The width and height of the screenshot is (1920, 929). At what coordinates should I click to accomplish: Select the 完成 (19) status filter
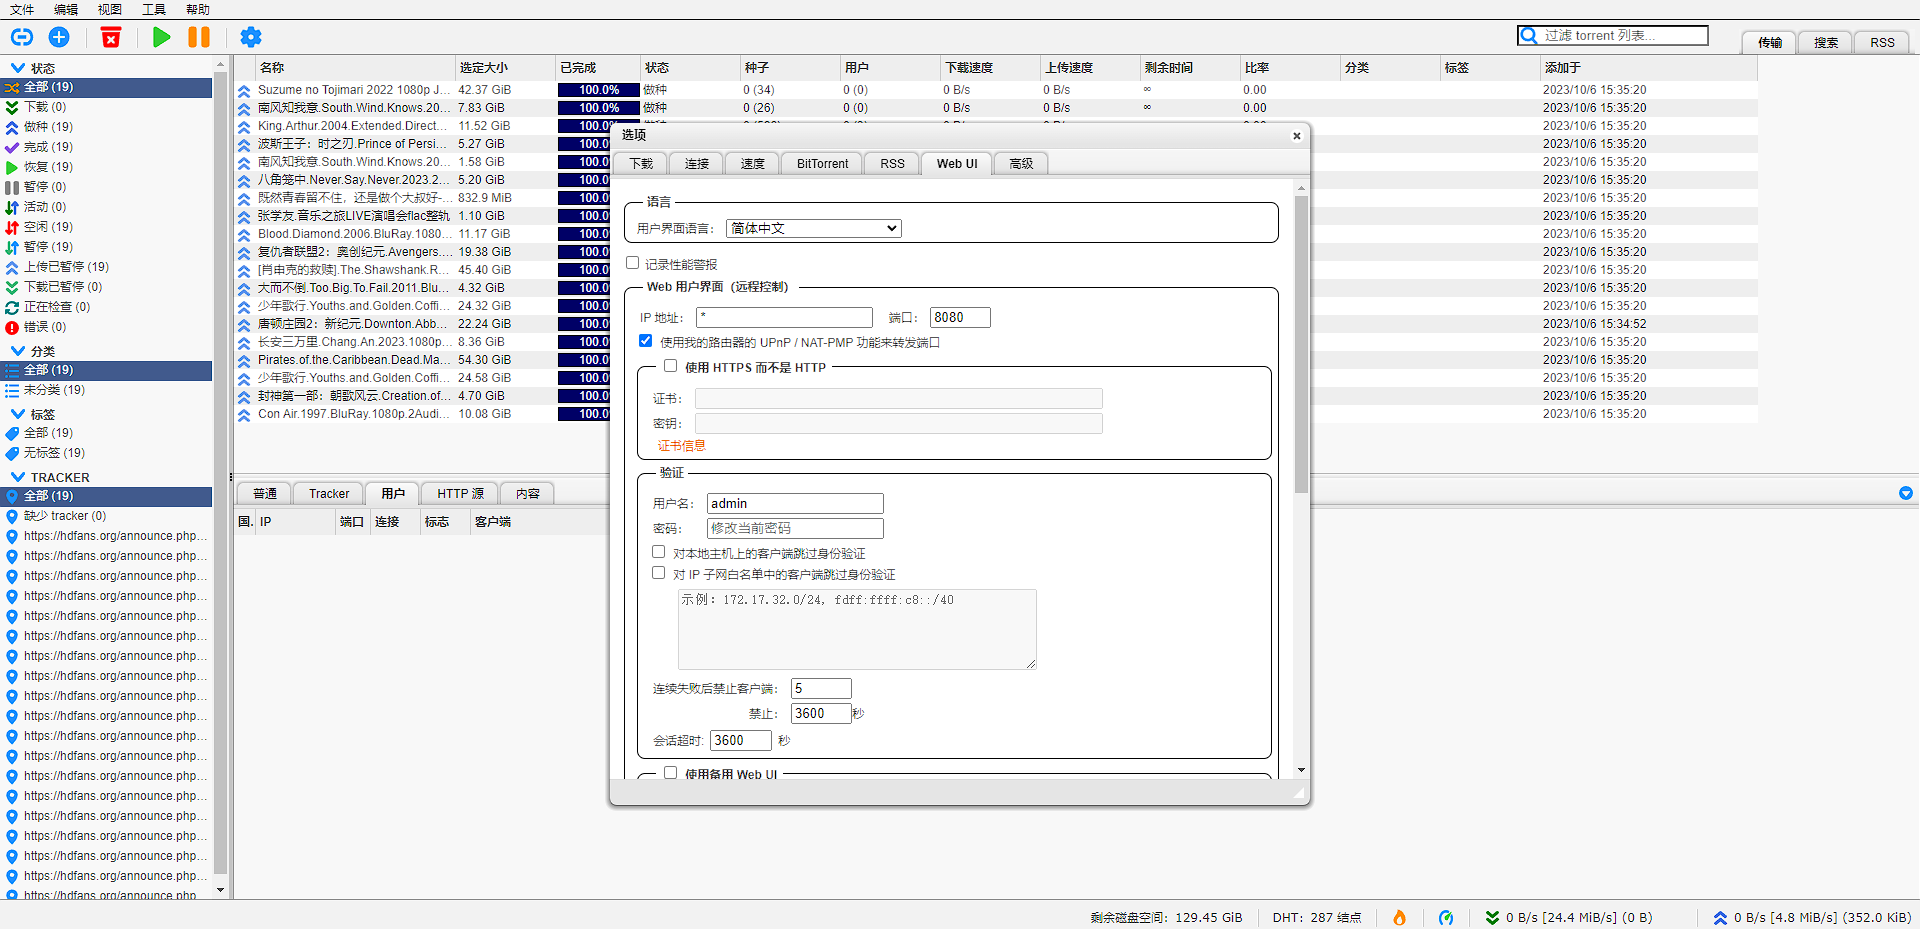point(48,147)
